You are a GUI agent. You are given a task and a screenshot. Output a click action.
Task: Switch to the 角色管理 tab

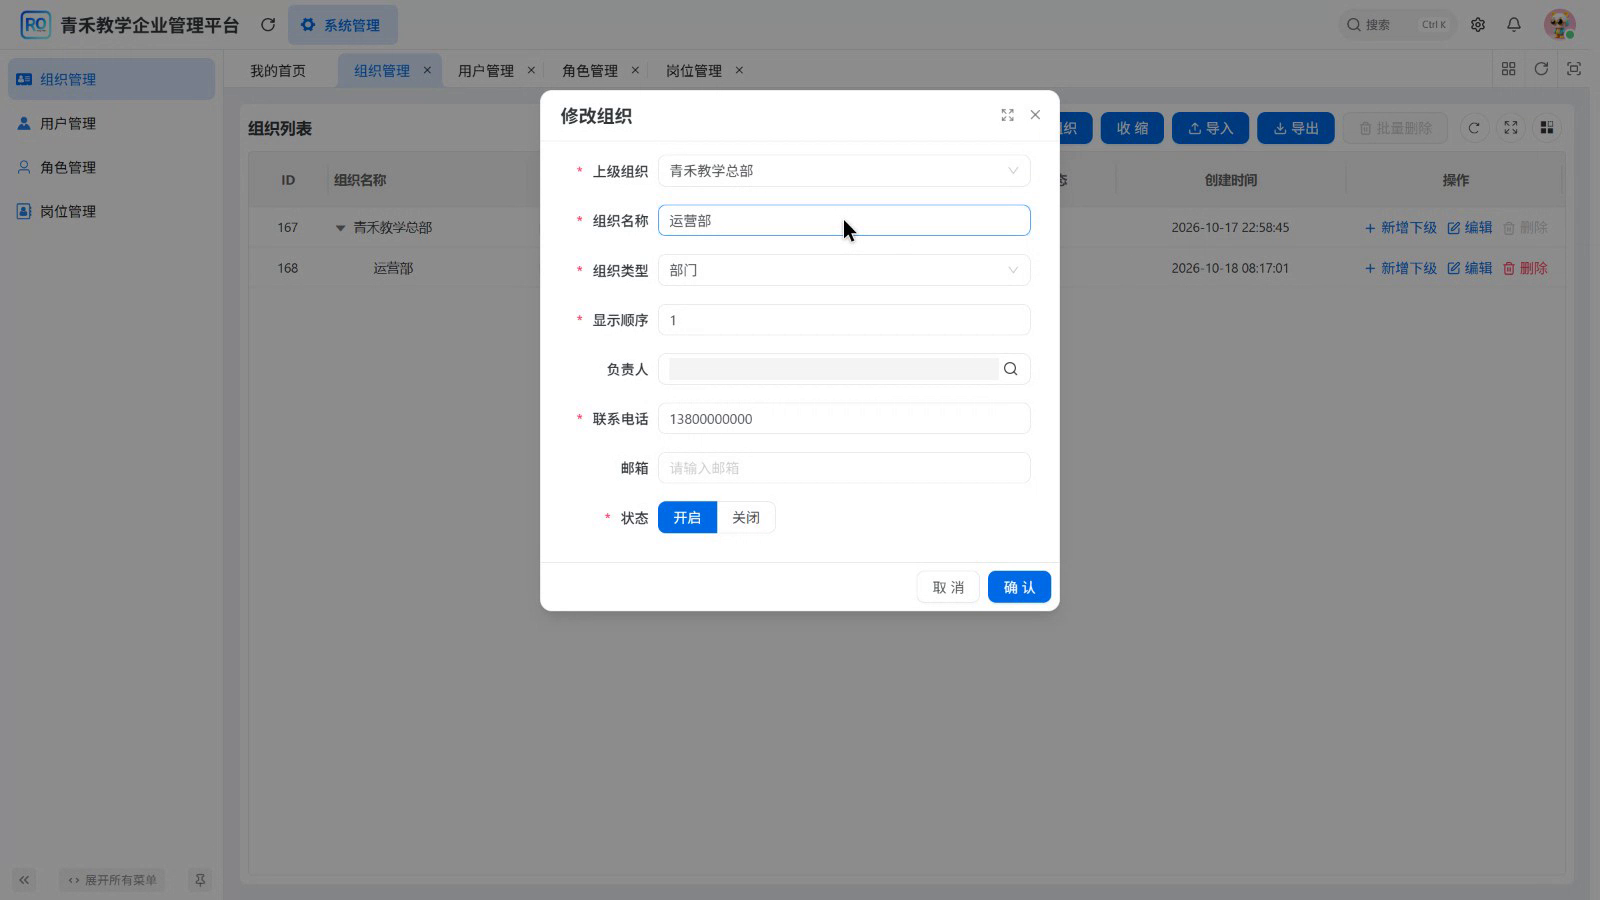590,70
